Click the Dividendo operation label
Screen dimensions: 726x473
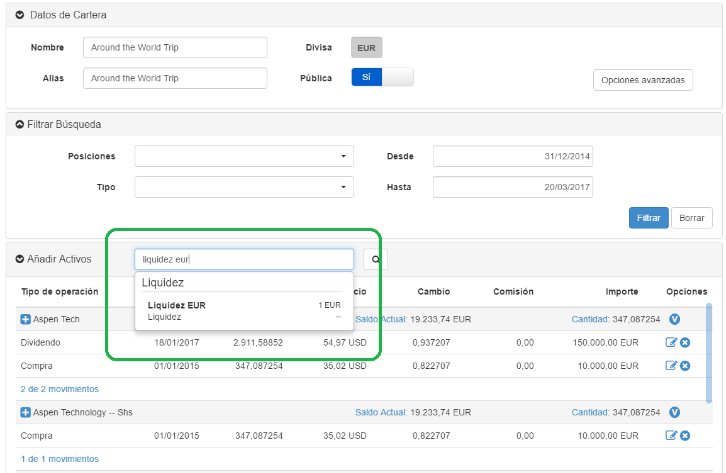(40, 342)
